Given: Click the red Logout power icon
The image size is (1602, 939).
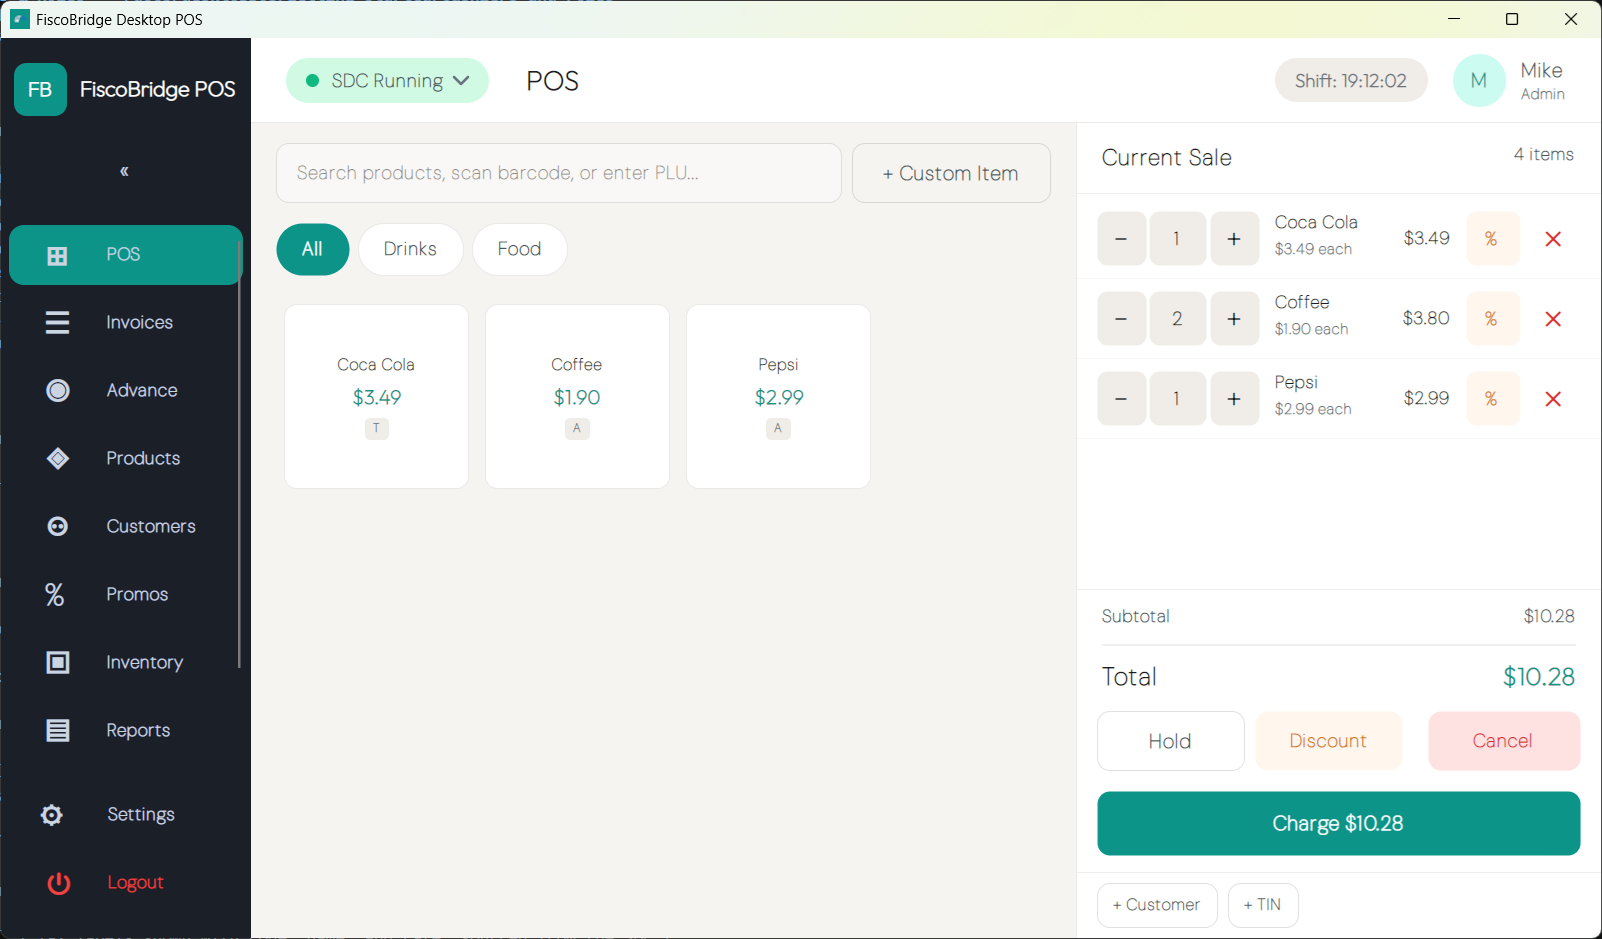Looking at the screenshot, I should click(x=59, y=883).
